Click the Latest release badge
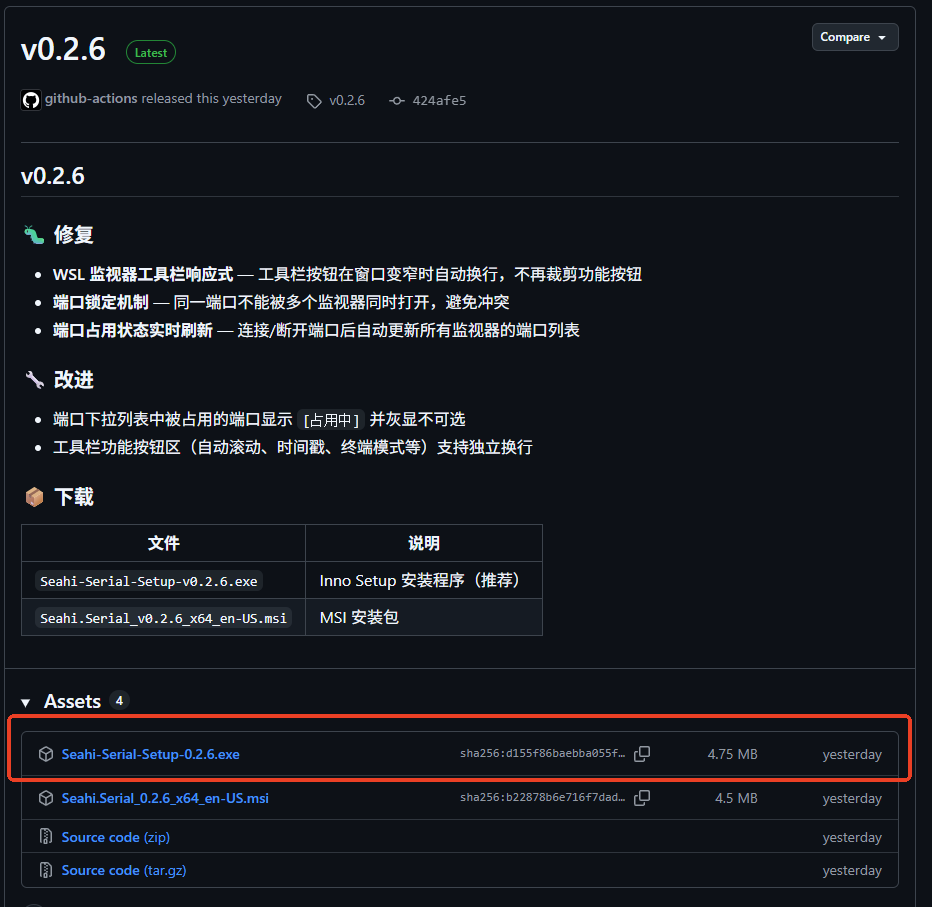 [x=150, y=52]
